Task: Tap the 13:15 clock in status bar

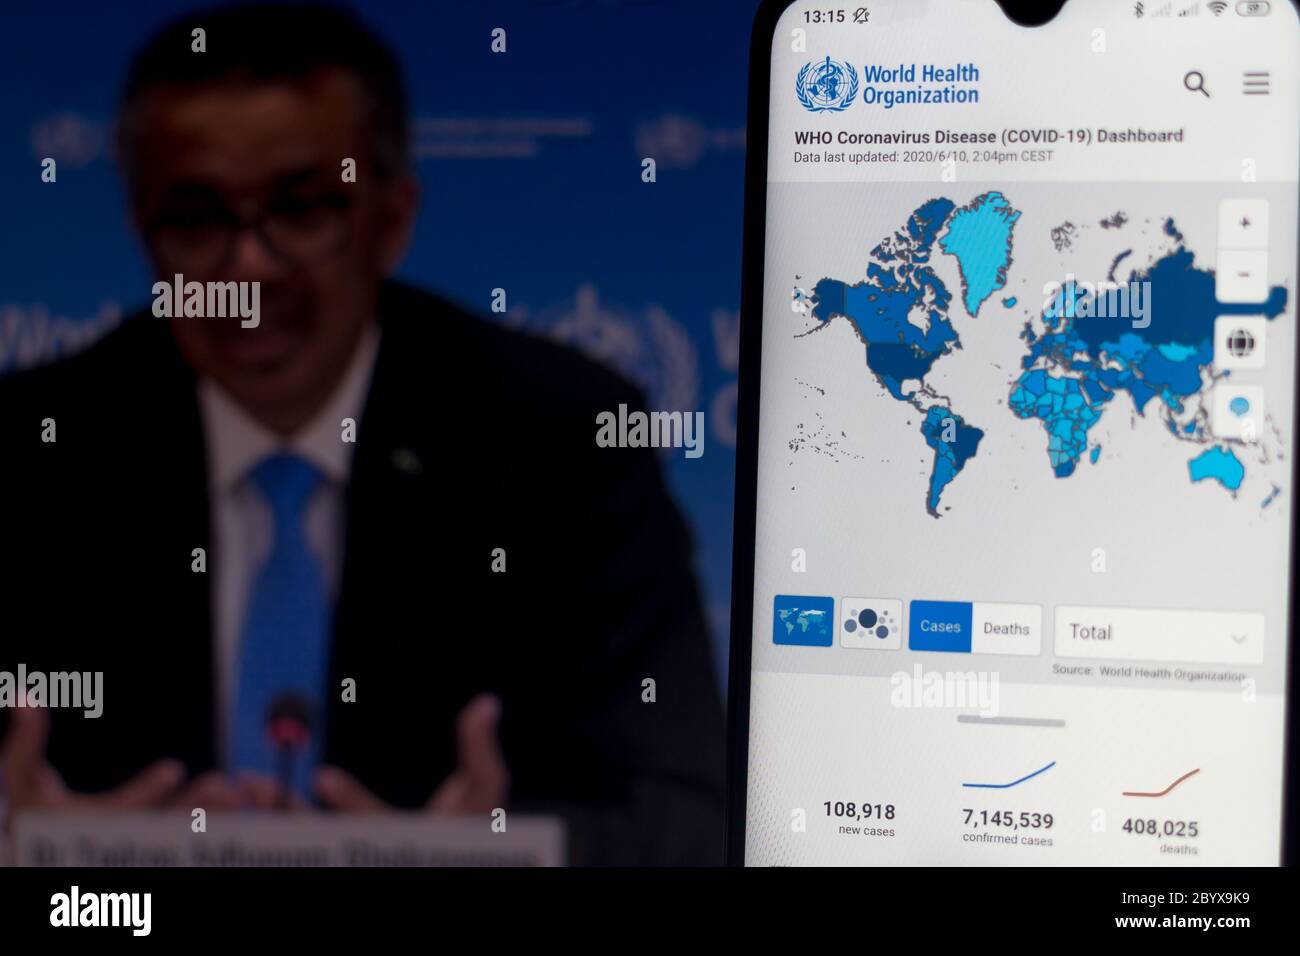Action: 823,17
